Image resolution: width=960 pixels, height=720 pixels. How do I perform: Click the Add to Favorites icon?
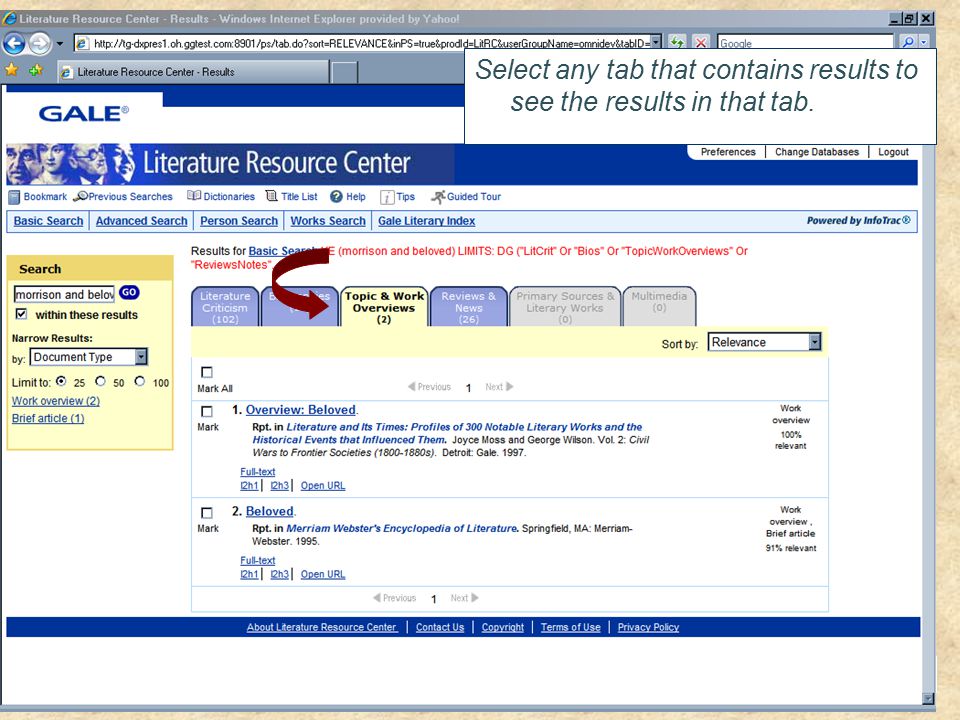click(35, 70)
